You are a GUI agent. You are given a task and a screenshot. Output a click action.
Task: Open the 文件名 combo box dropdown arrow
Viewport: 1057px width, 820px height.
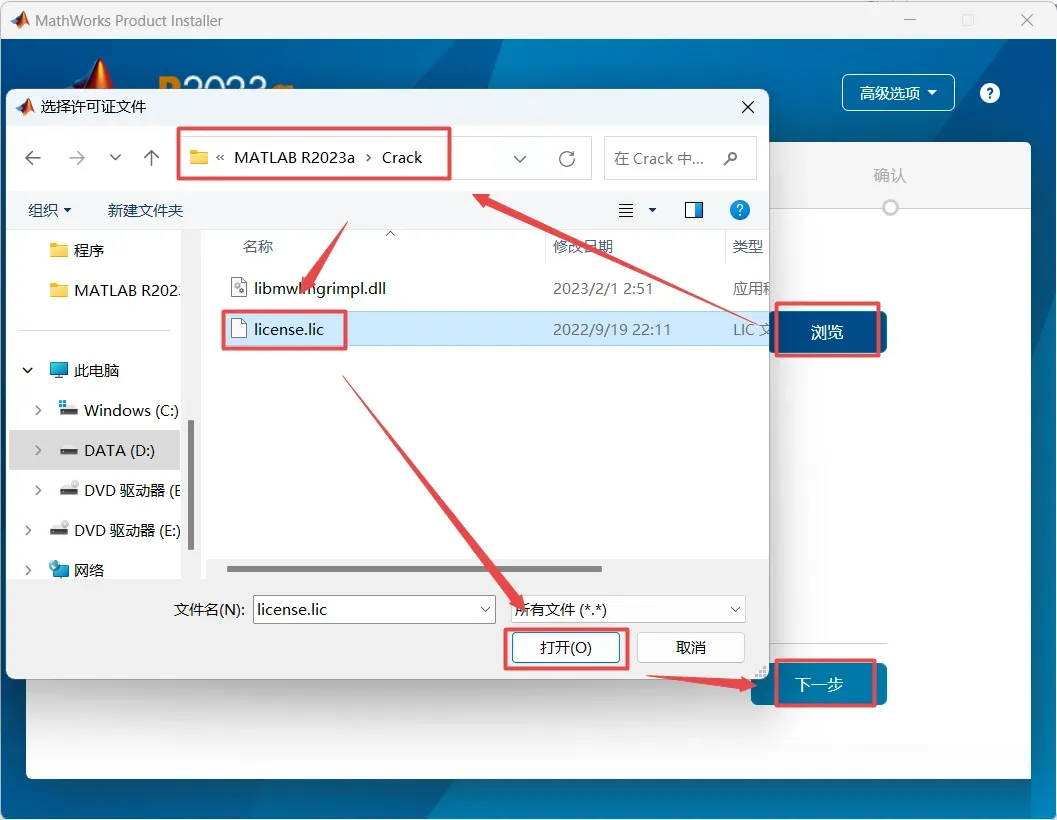[485, 610]
